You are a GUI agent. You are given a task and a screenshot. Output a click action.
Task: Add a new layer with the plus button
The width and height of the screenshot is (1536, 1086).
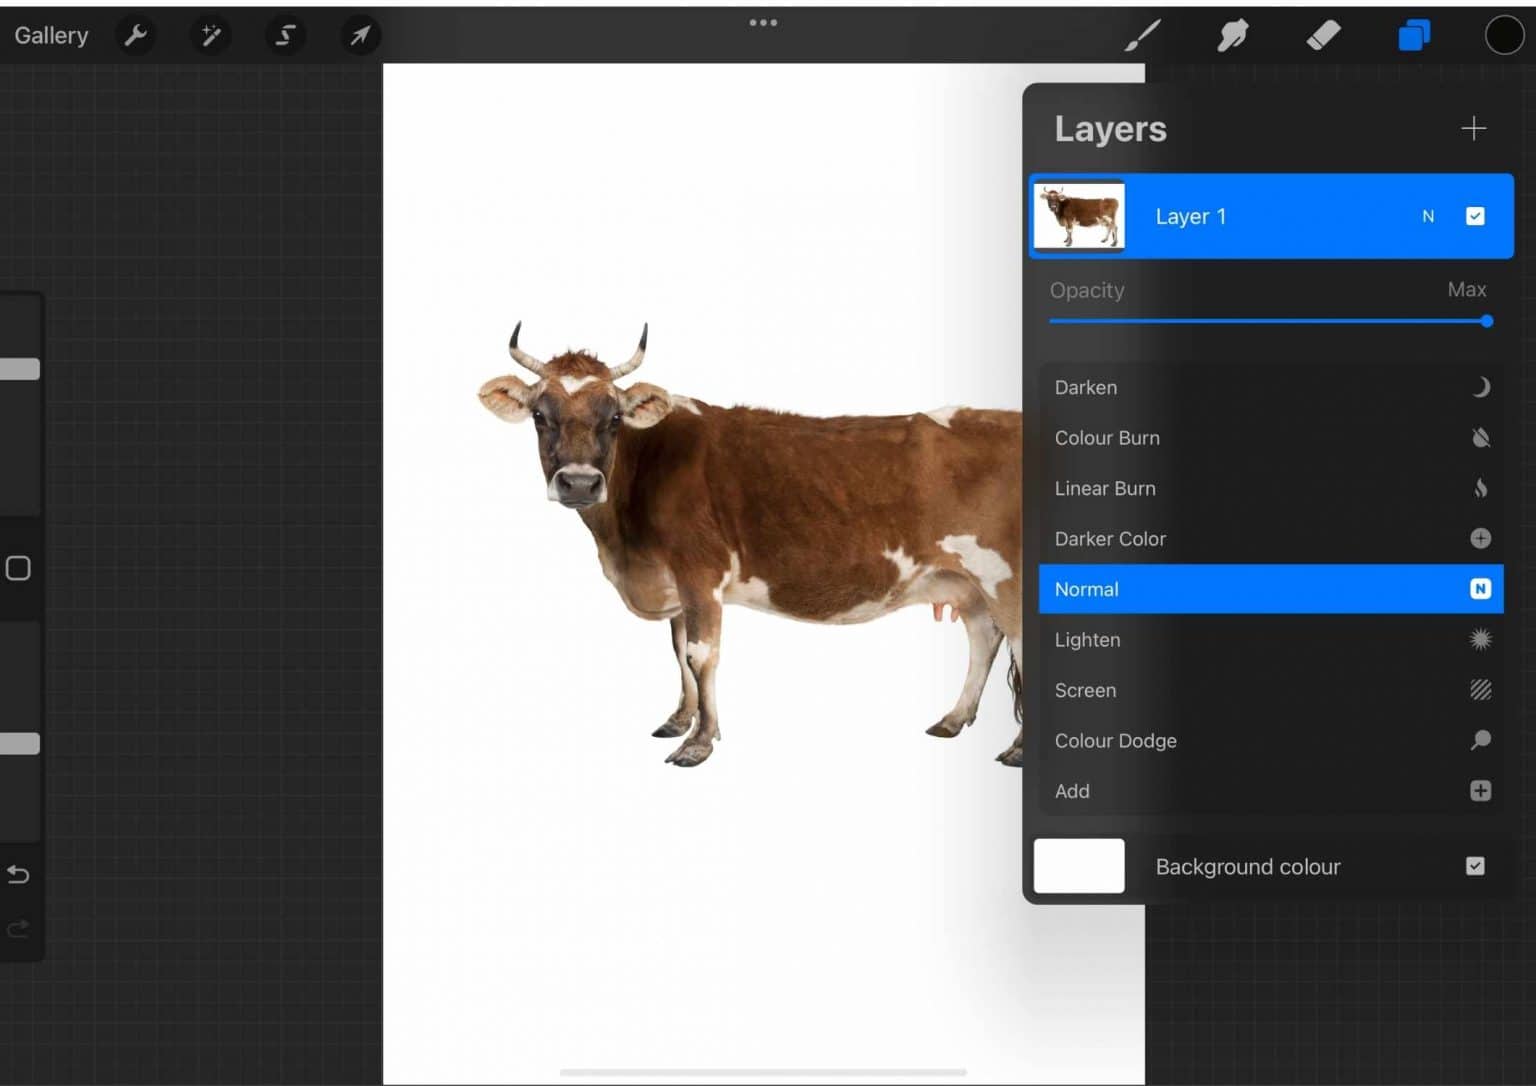[x=1472, y=128]
